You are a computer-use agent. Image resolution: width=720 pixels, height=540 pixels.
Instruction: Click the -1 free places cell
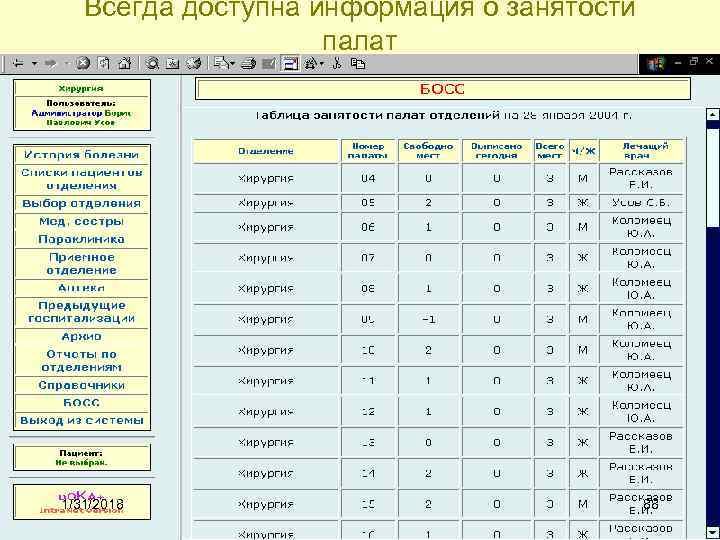(x=428, y=319)
